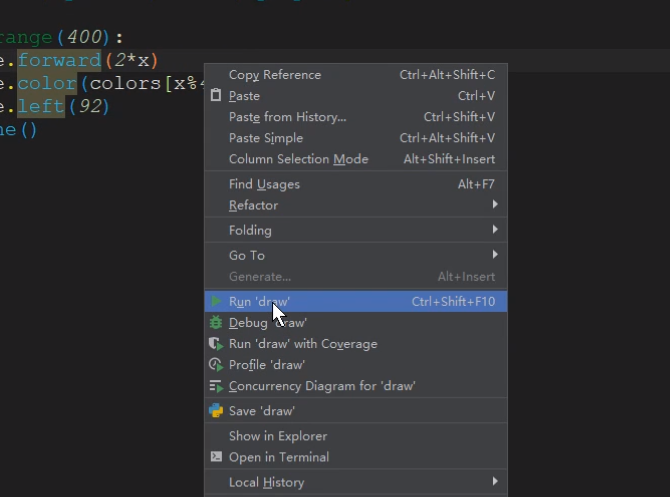The height and width of the screenshot is (497, 670).
Task: Choose Paste from History option
Action: [x=288, y=117]
